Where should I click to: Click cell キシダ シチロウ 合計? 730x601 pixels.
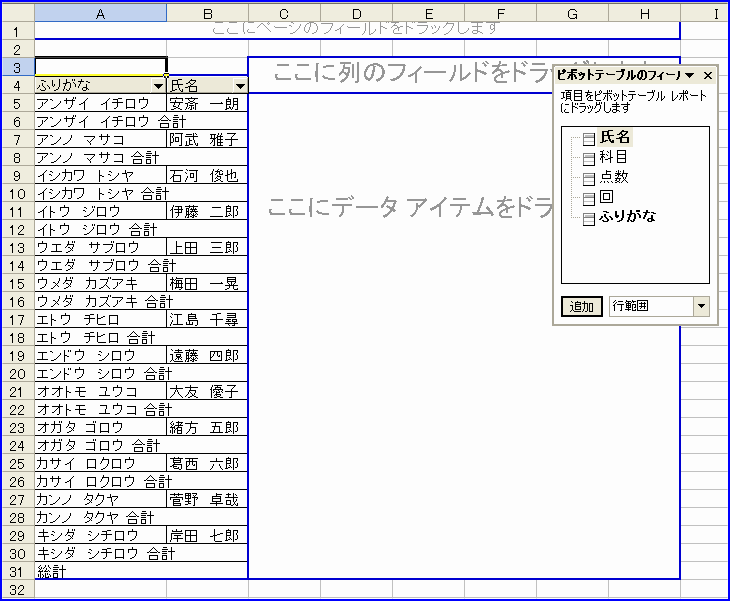pyautogui.click(x=141, y=554)
